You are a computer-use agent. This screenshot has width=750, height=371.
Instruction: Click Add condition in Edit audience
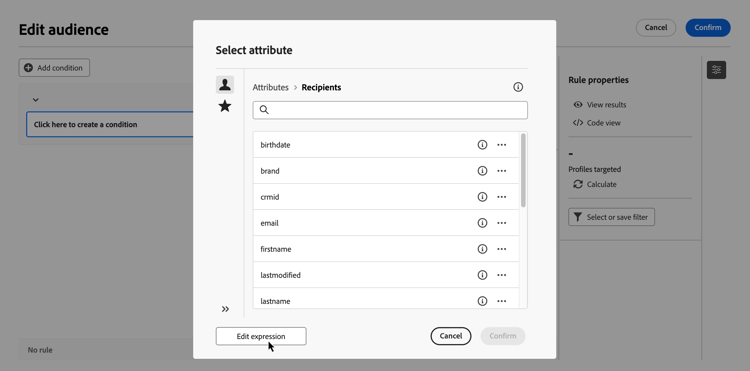point(54,68)
